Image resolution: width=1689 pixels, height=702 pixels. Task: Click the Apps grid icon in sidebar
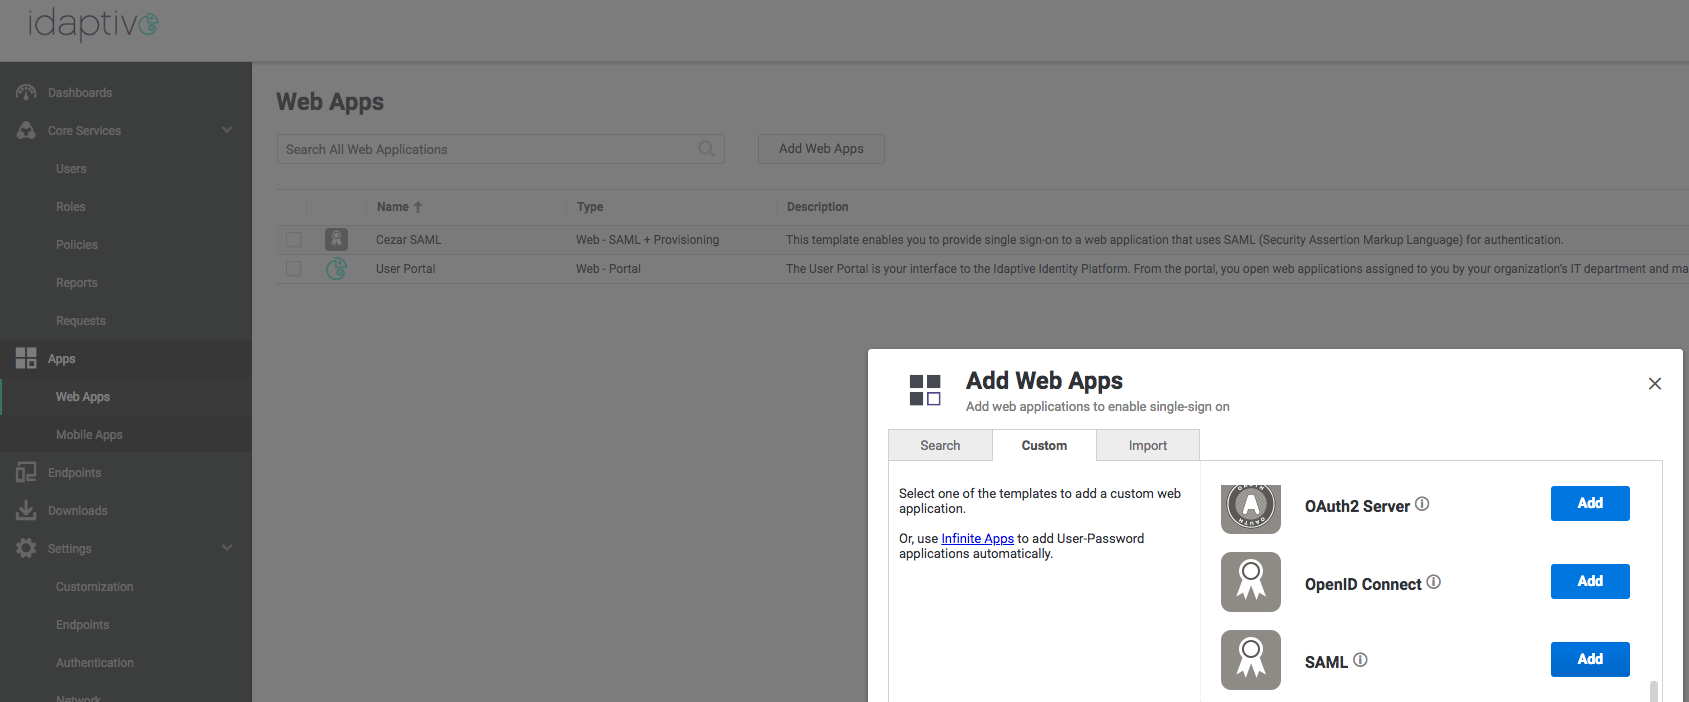point(26,358)
